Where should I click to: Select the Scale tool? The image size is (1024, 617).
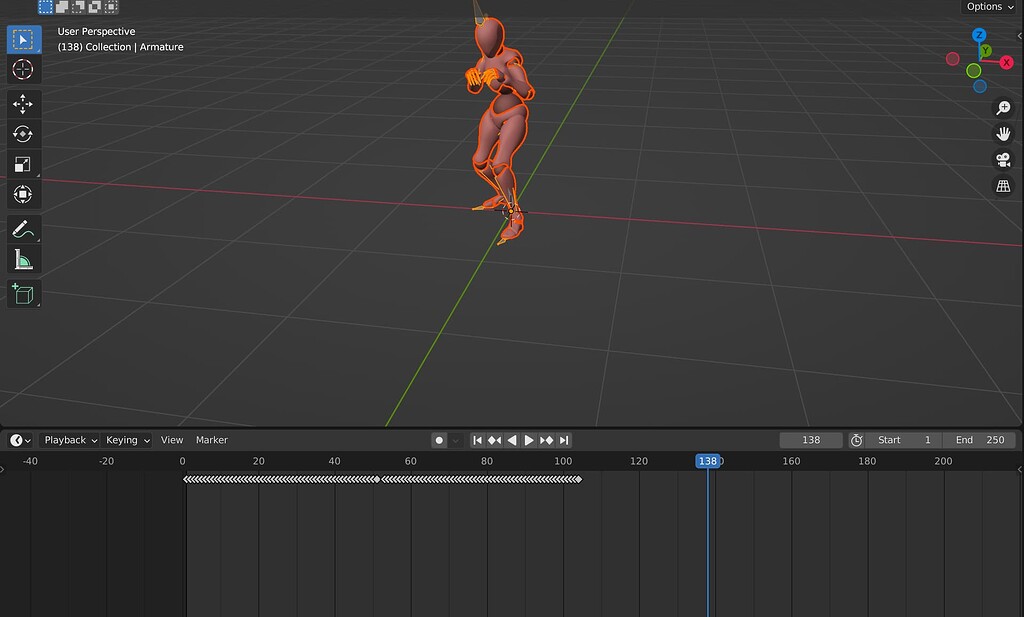tap(22, 164)
